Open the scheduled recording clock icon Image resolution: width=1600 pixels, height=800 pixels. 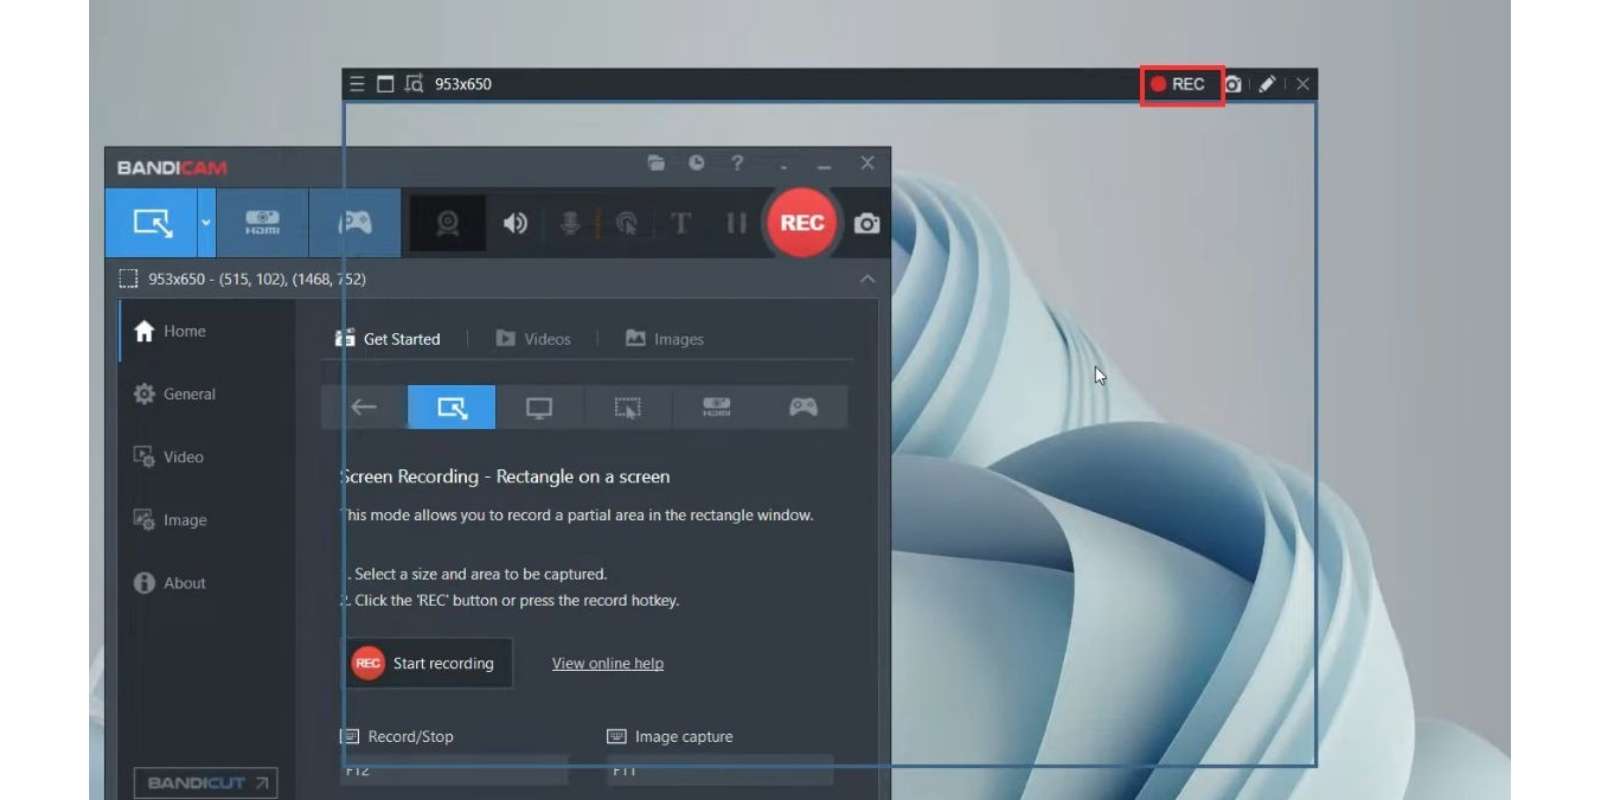tap(696, 163)
